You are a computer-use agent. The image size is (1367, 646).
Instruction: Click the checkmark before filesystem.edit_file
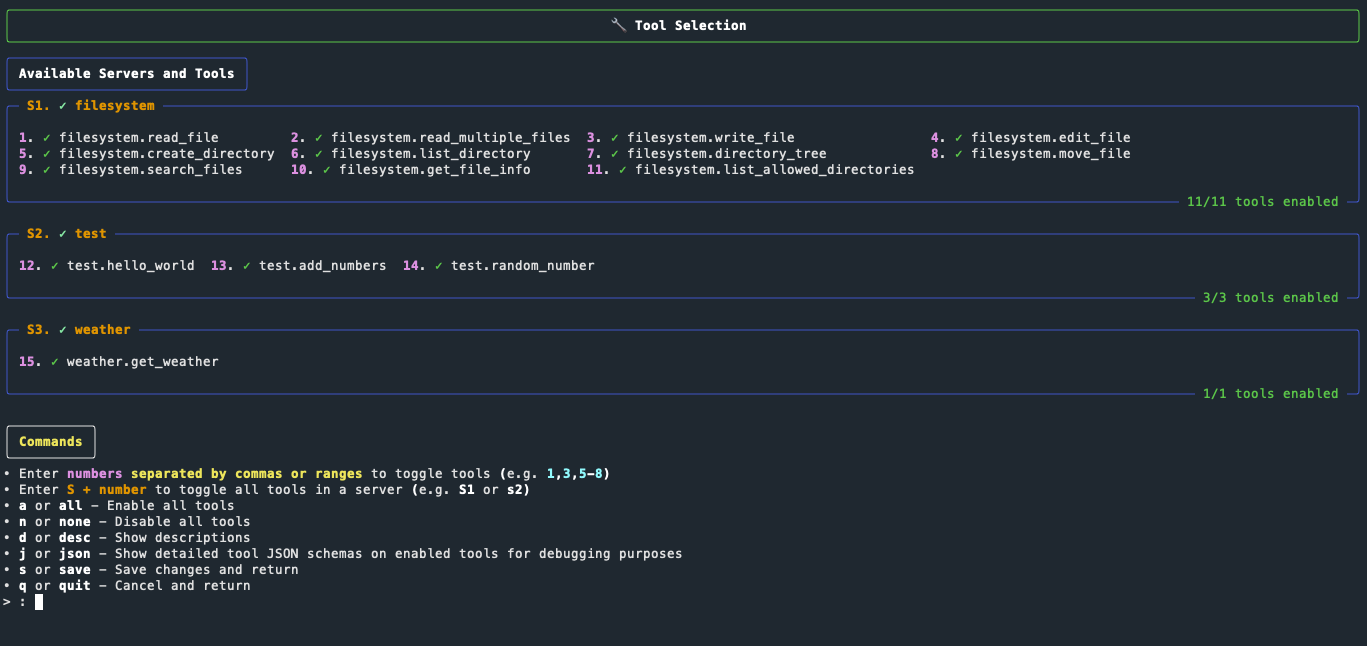click(x=959, y=138)
